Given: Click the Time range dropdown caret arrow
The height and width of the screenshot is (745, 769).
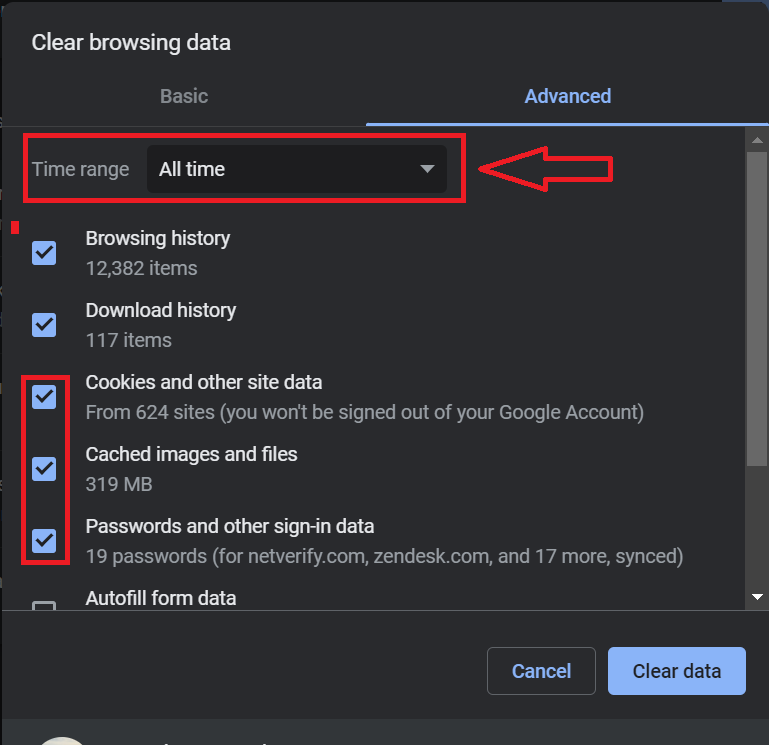Looking at the screenshot, I should click(x=427, y=169).
